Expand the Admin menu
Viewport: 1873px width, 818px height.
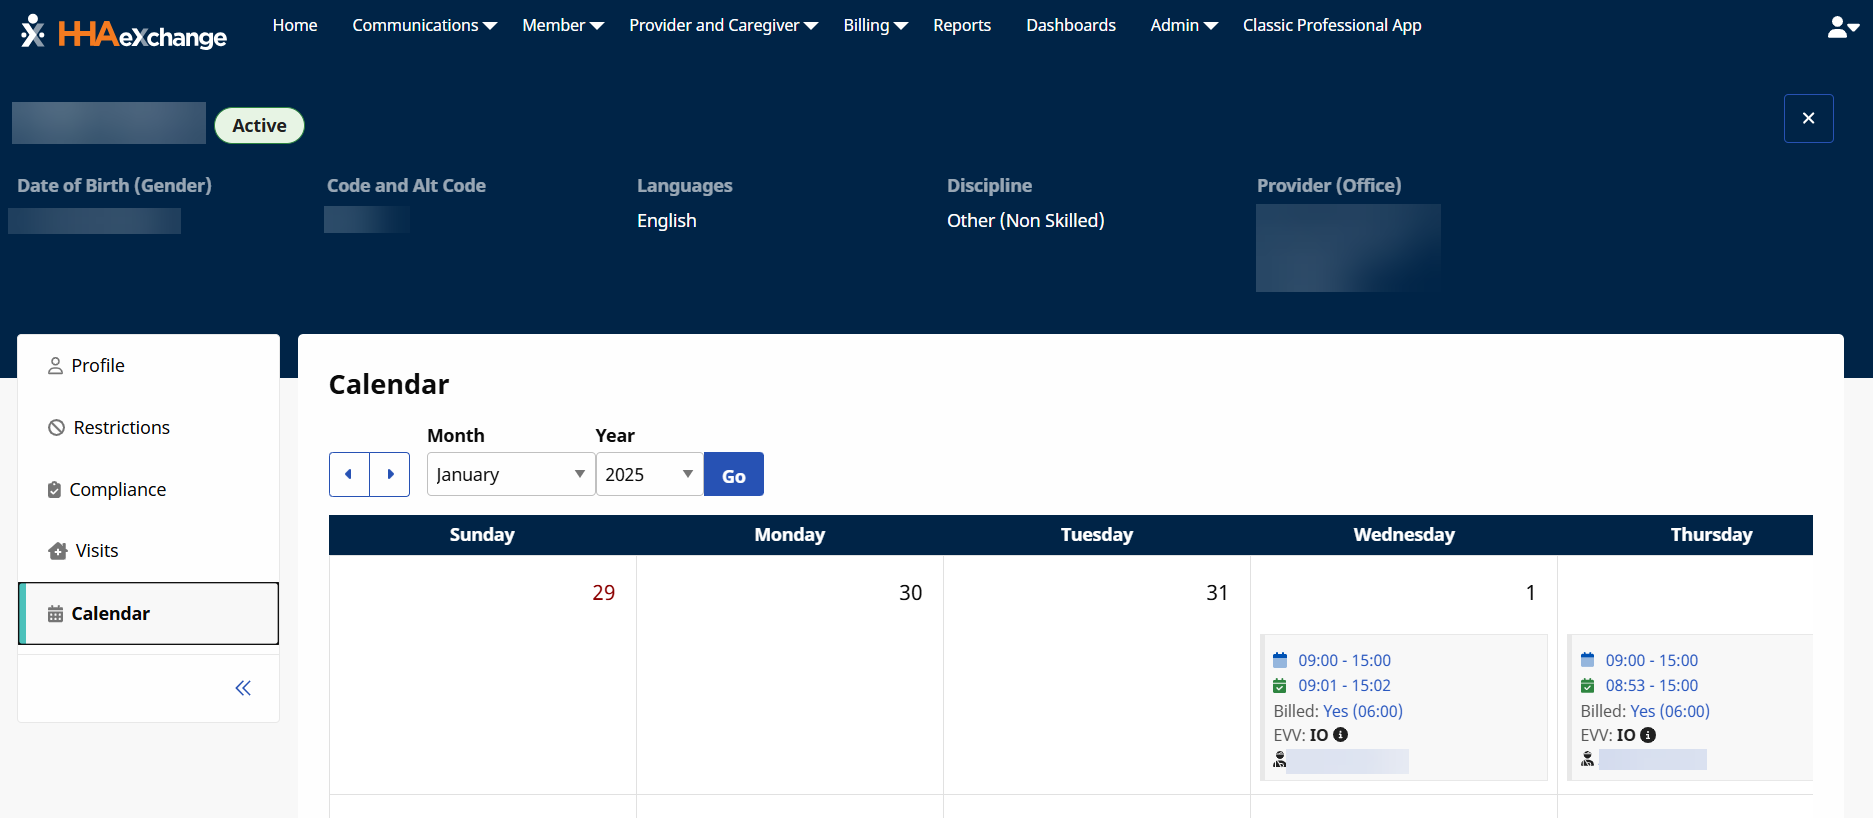[1184, 25]
